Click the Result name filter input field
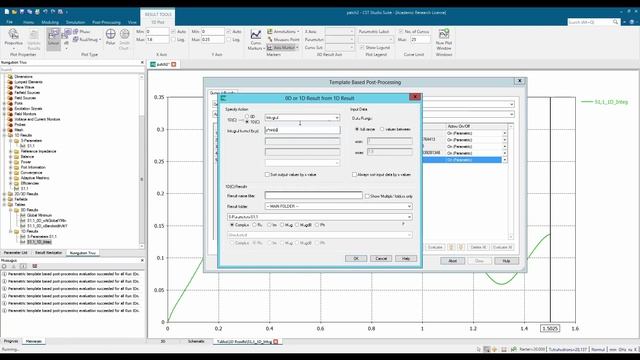 (x=313, y=196)
